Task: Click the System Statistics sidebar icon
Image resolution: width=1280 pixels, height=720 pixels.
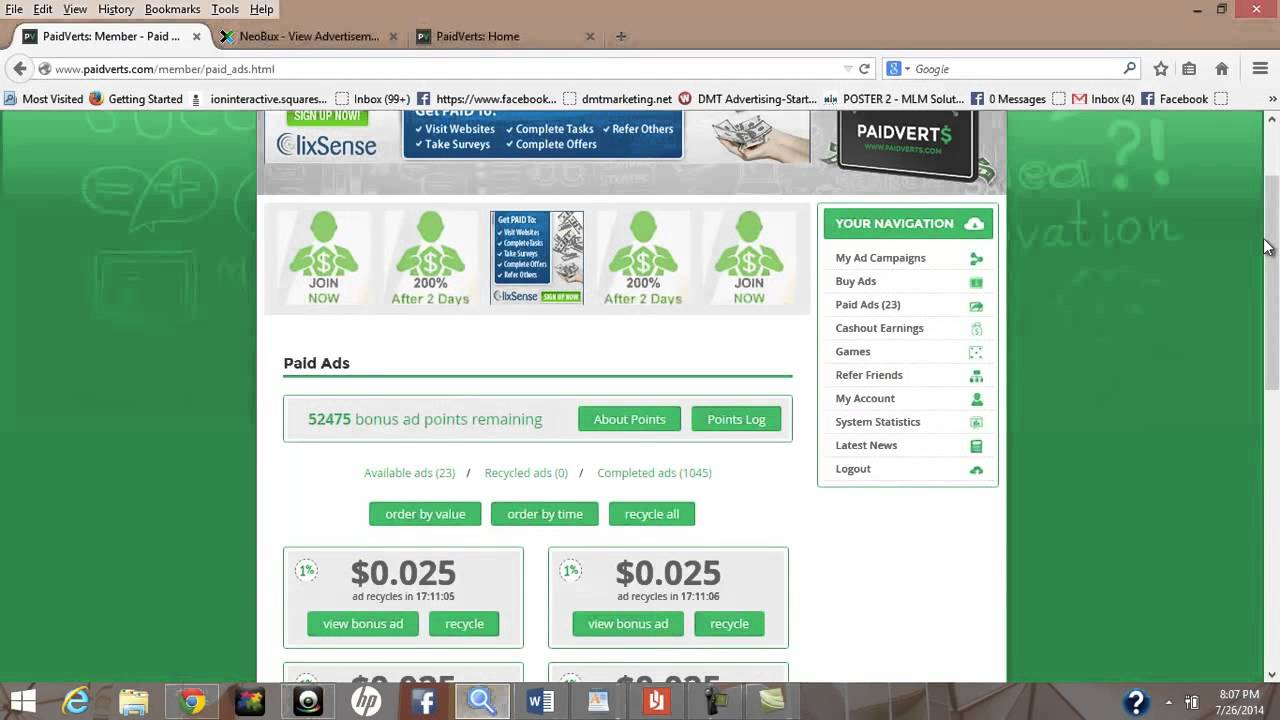Action: pyautogui.click(x=976, y=422)
